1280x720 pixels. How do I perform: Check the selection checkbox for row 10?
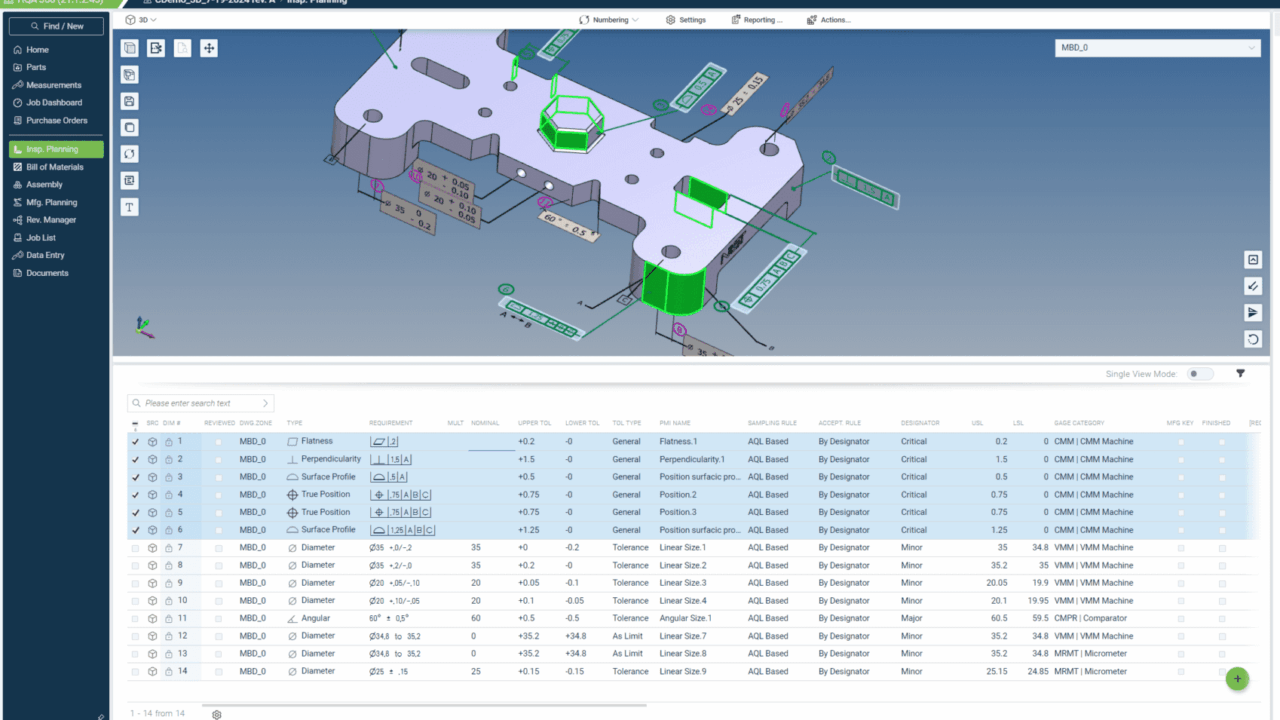(x=135, y=601)
